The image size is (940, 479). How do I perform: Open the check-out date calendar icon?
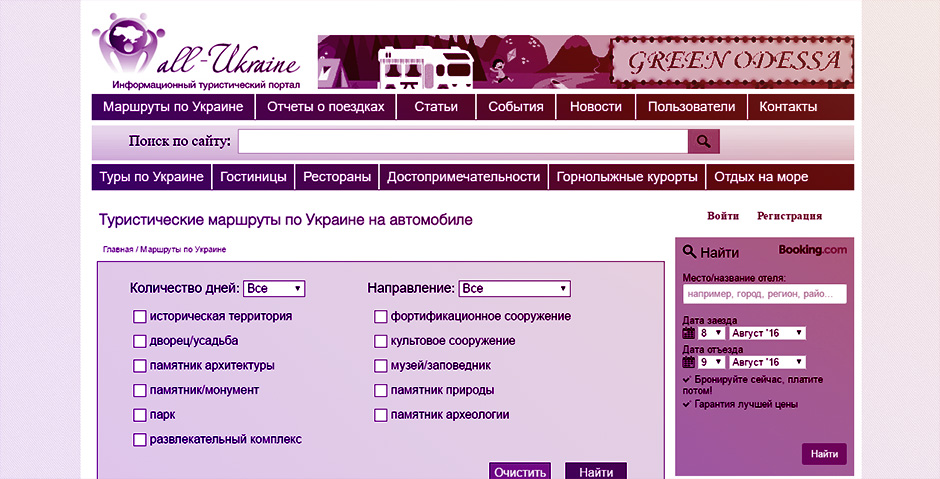point(688,362)
